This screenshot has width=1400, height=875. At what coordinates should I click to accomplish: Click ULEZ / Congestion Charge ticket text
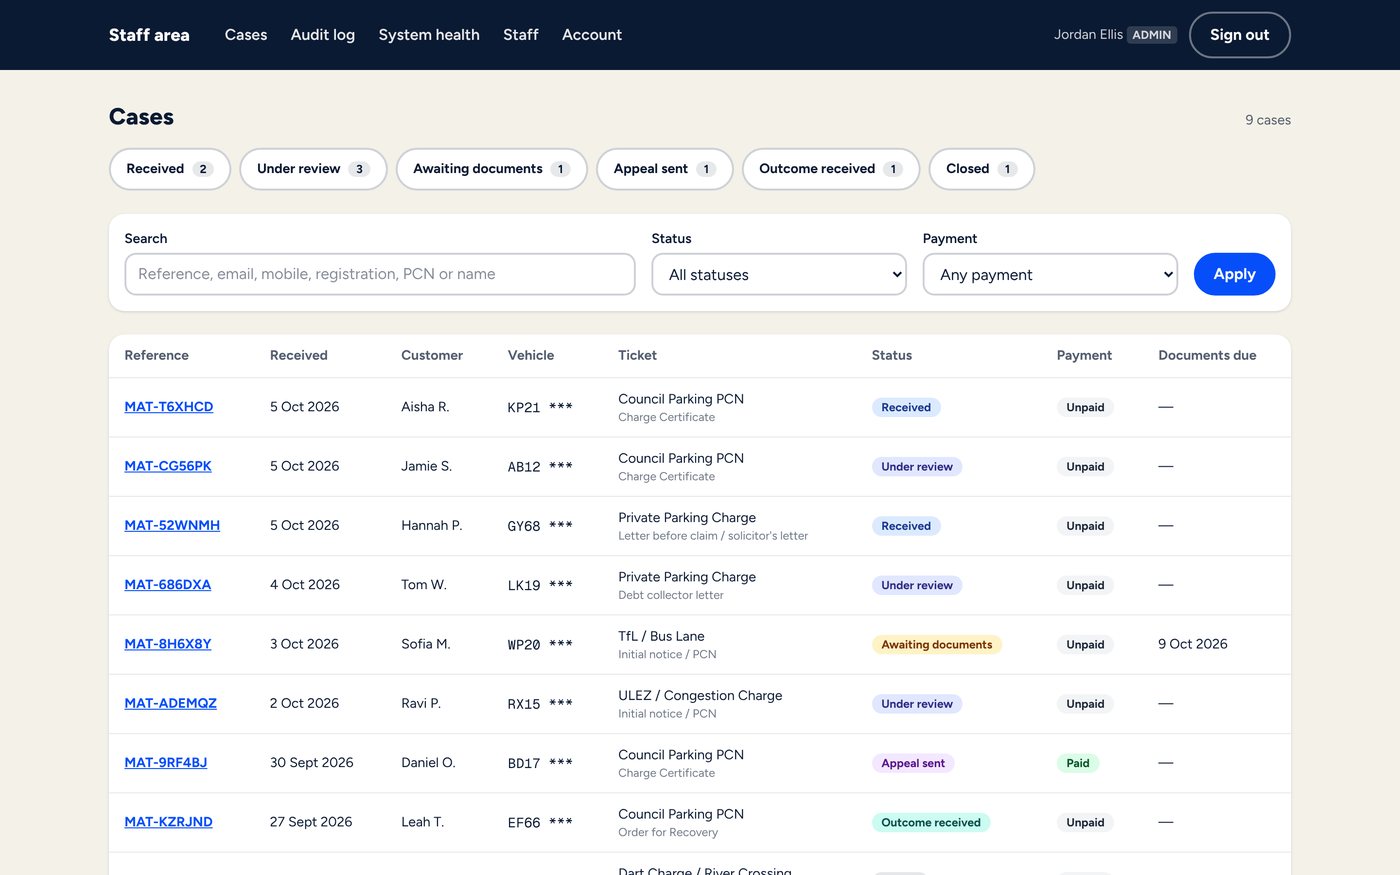coord(700,695)
